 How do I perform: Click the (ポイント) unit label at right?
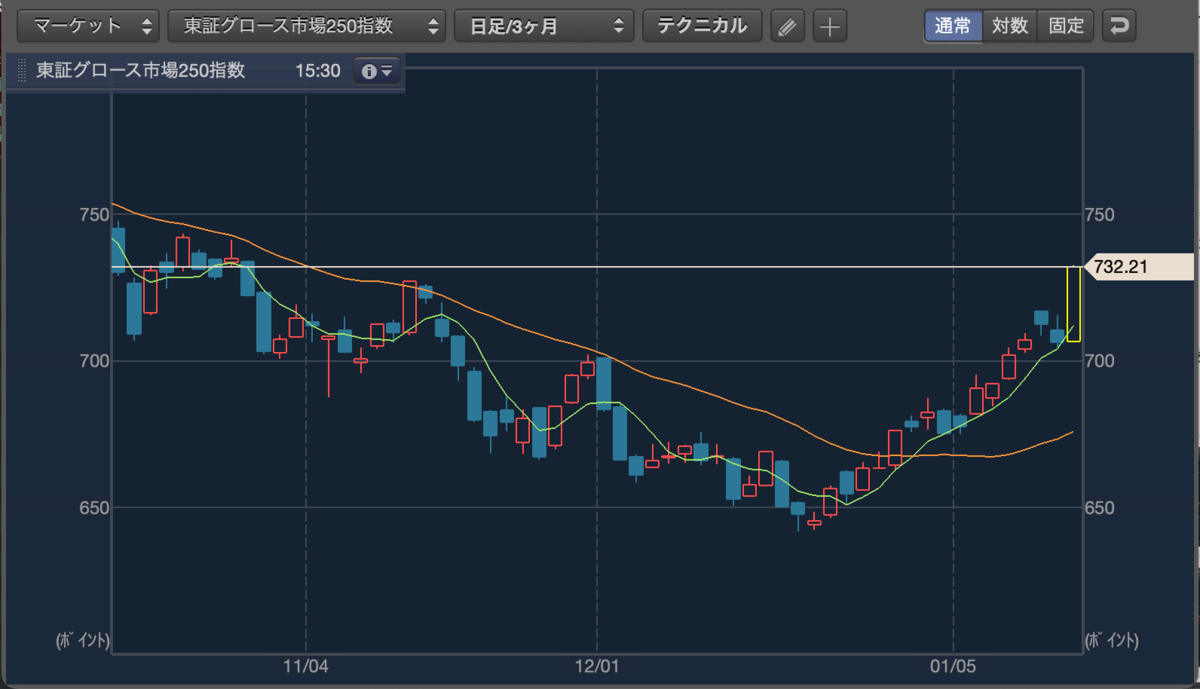pos(1112,641)
